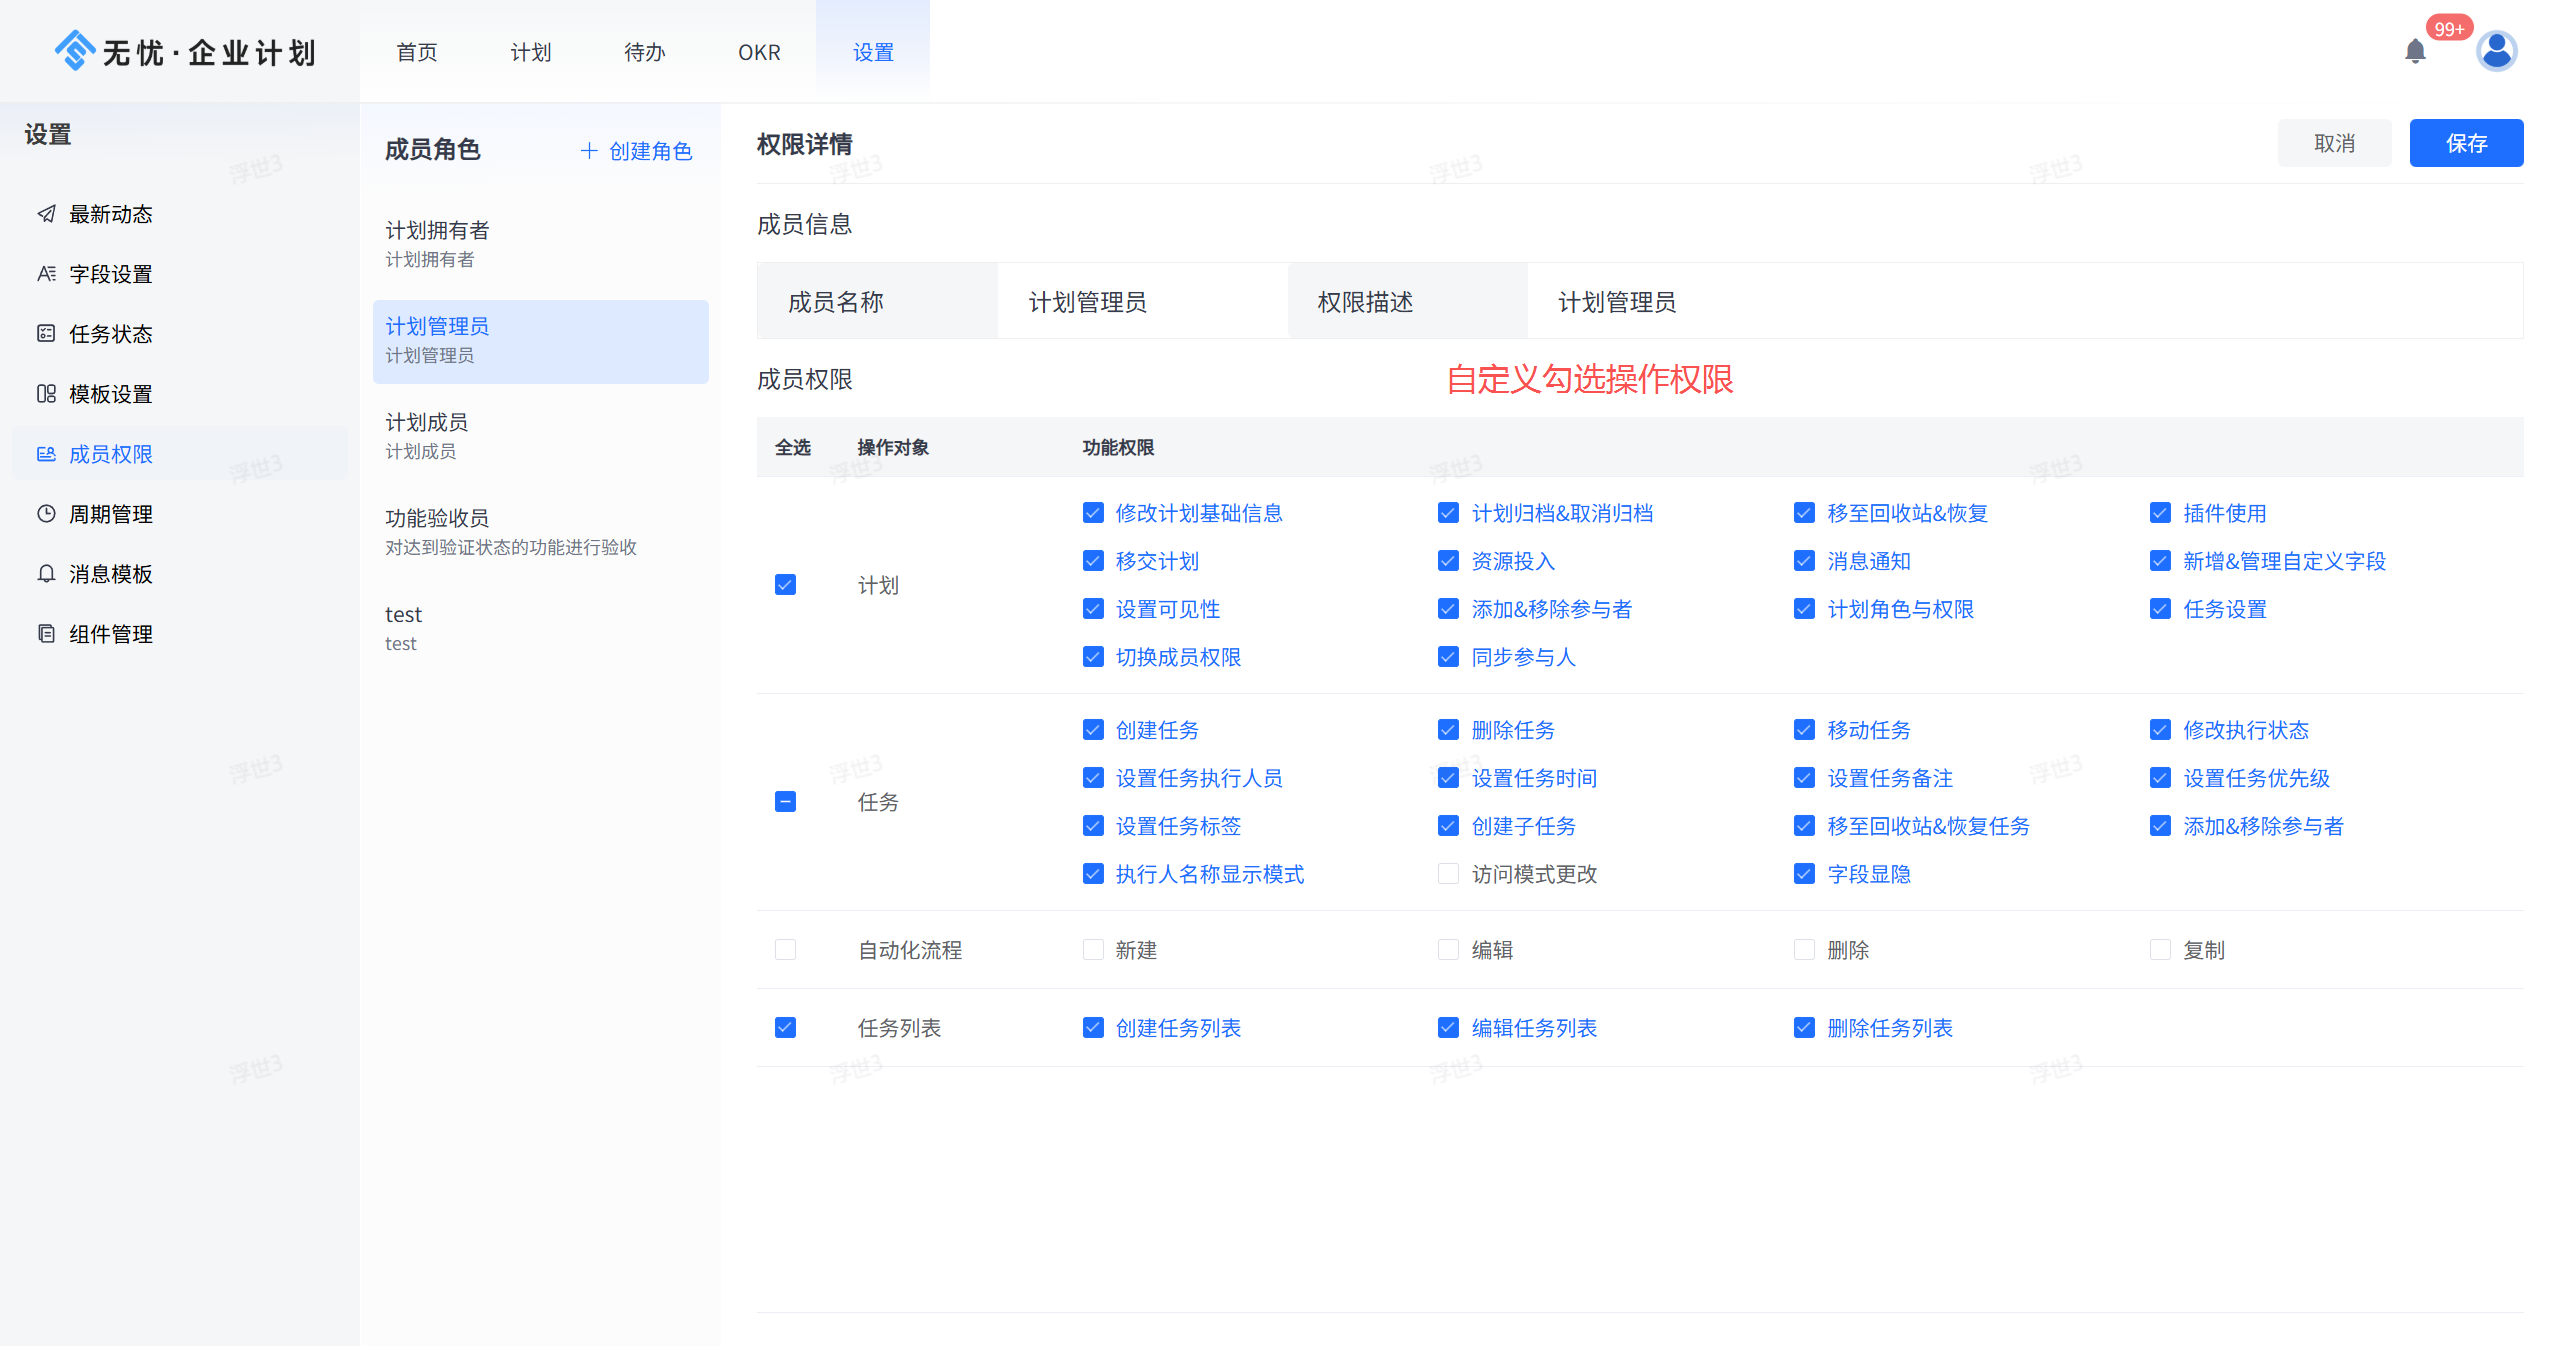This screenshot has height=1346, width=2560.
Task: Uncheck the 修改计划基础信息 permission
Action: [x=1093, y=513]
